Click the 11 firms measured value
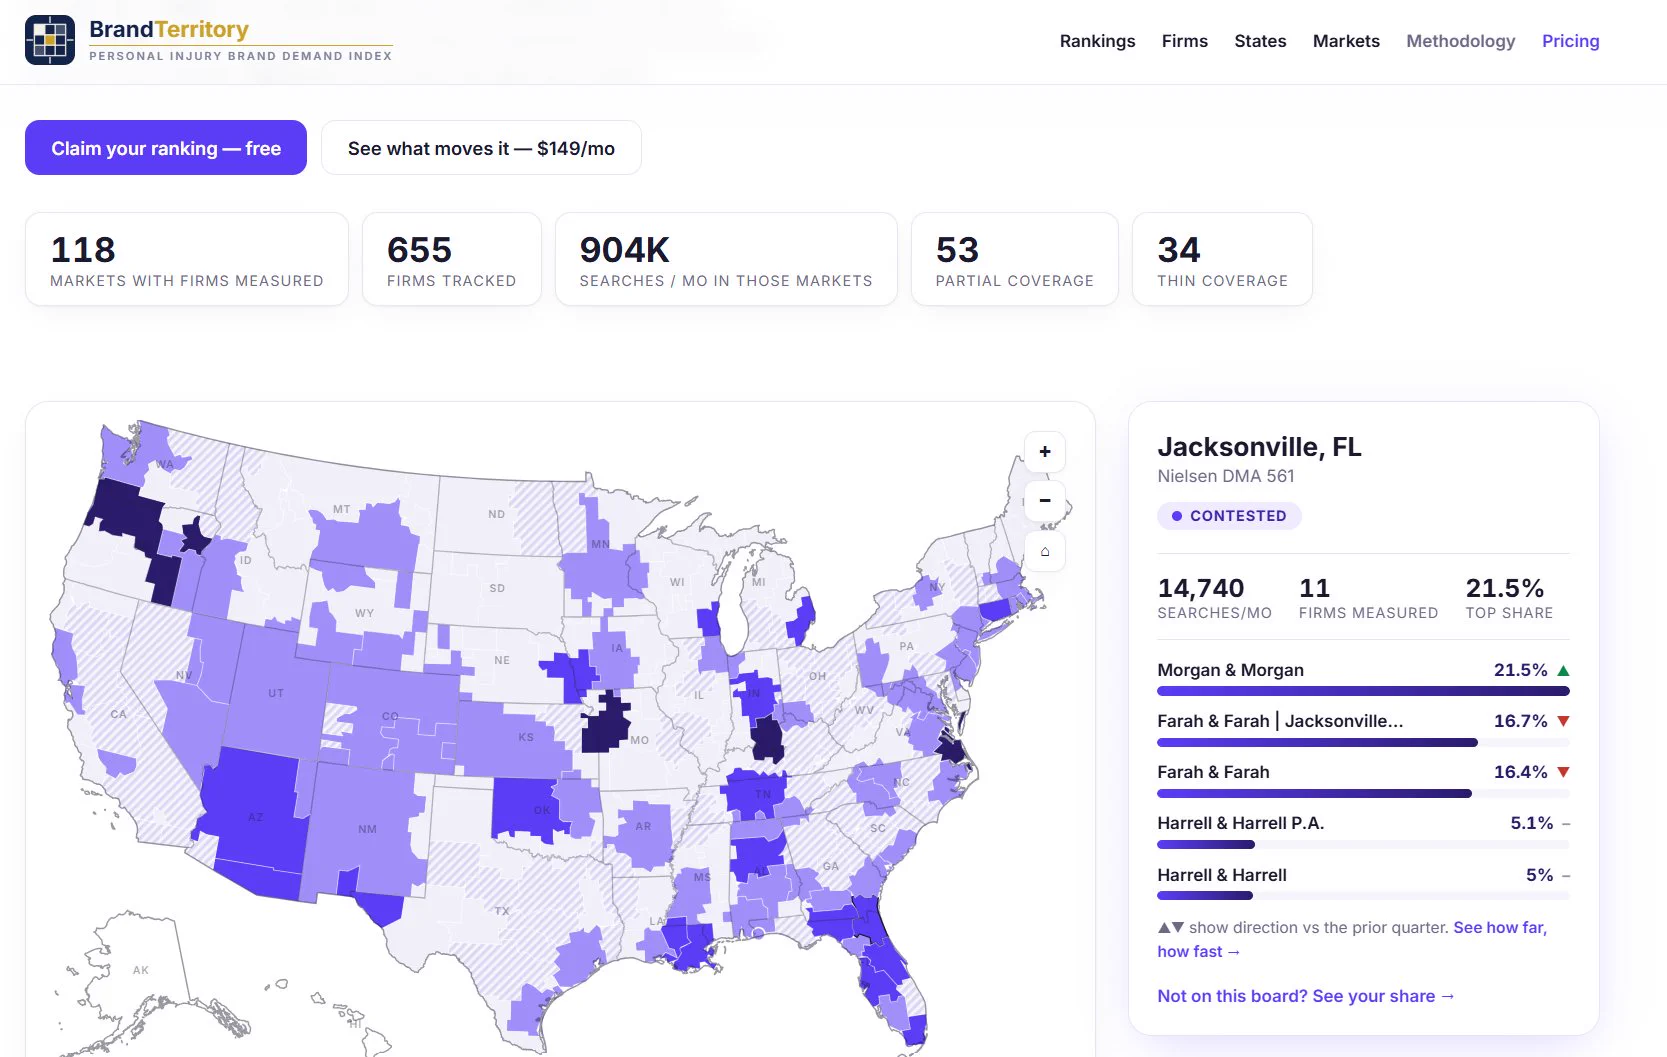This screenshot has height=1057, width=1667. click(1314, 588)
